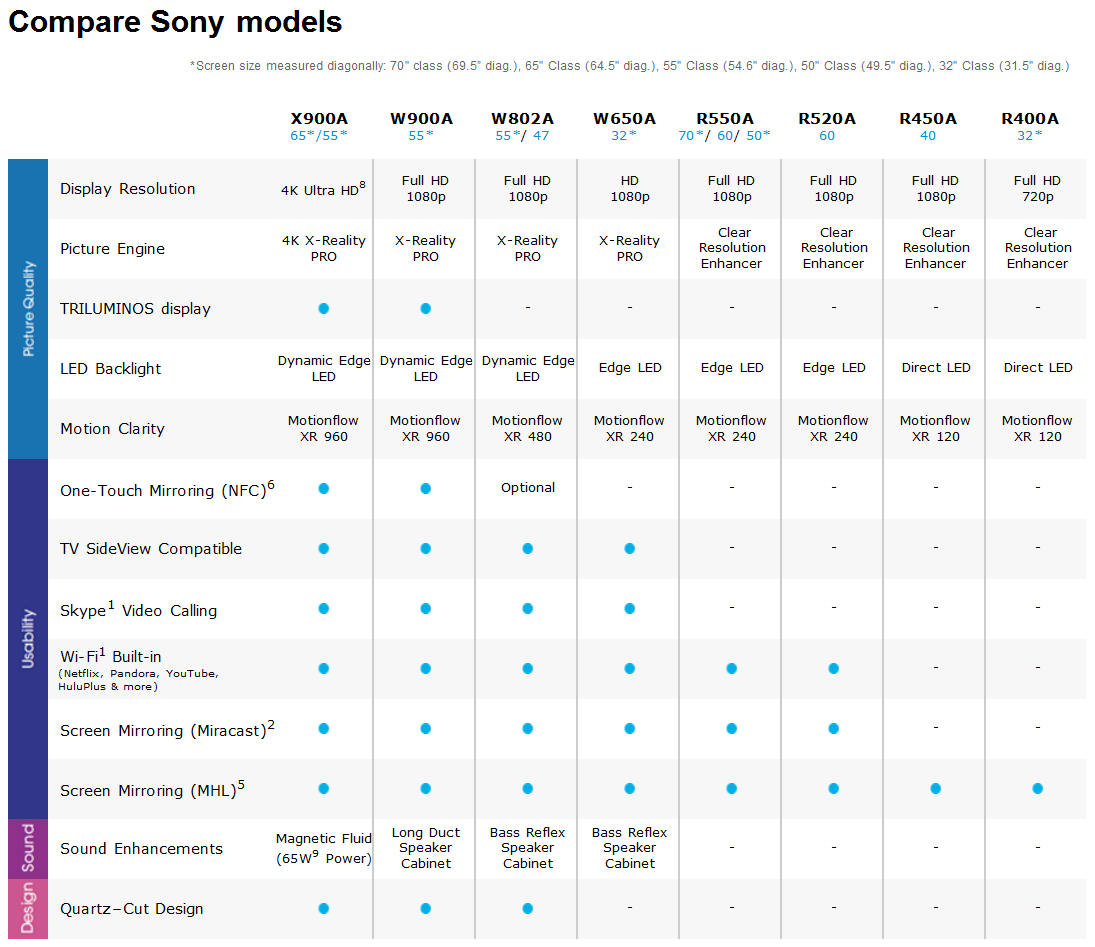Select the 70* size under R550A
1095x947 pixels.
point(691,135)
